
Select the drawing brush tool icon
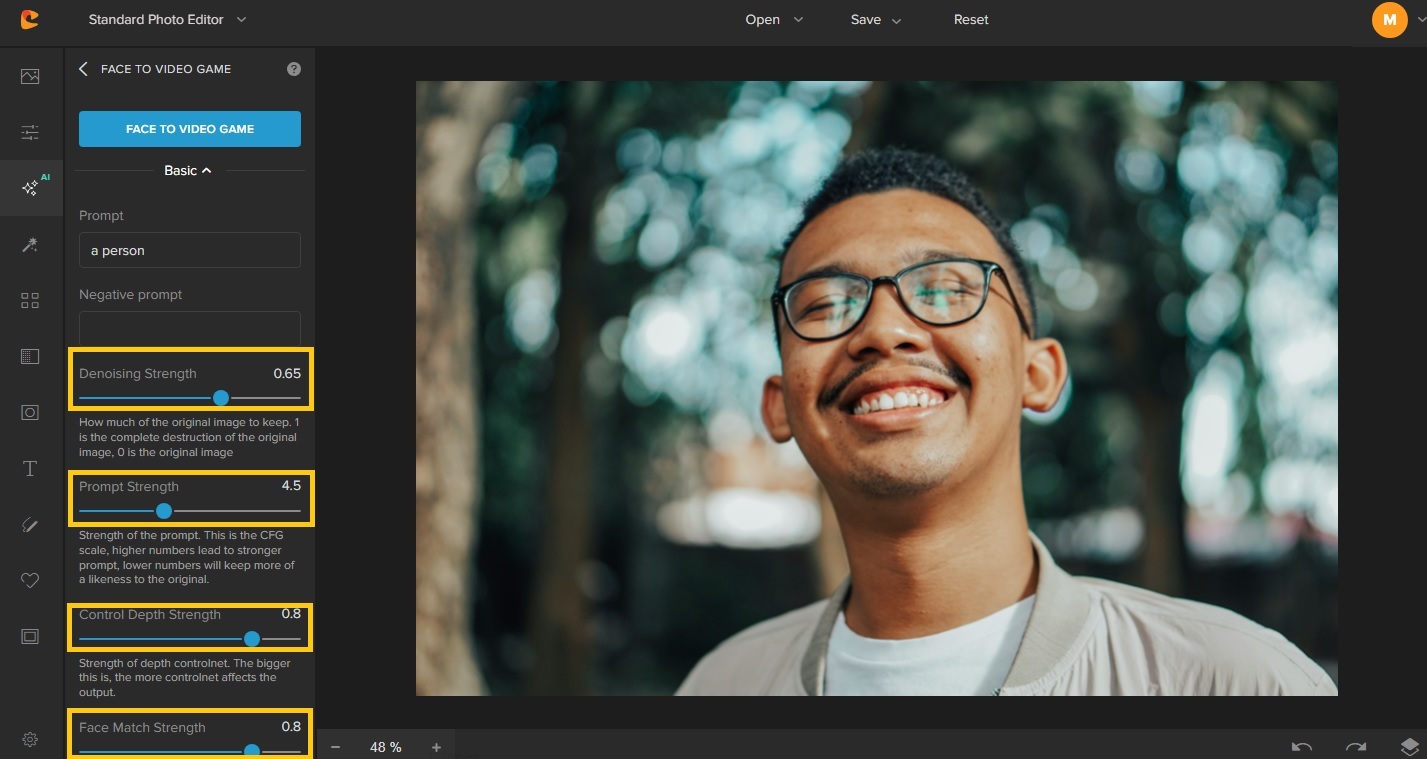[30, 525]
